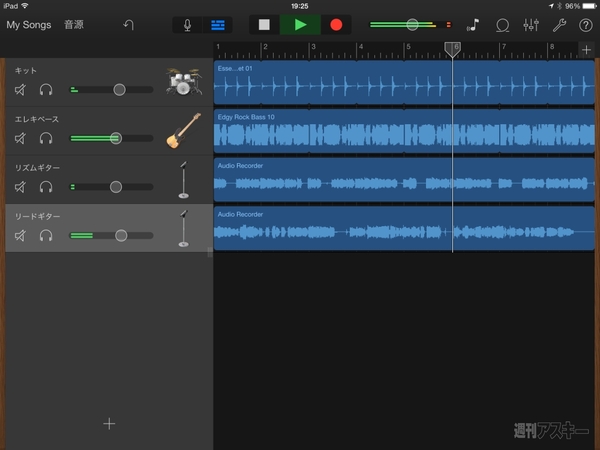Open the 音源 instrument browser
Image resolution: width=600 pixels, height=450 pixels.
(74, 24)
